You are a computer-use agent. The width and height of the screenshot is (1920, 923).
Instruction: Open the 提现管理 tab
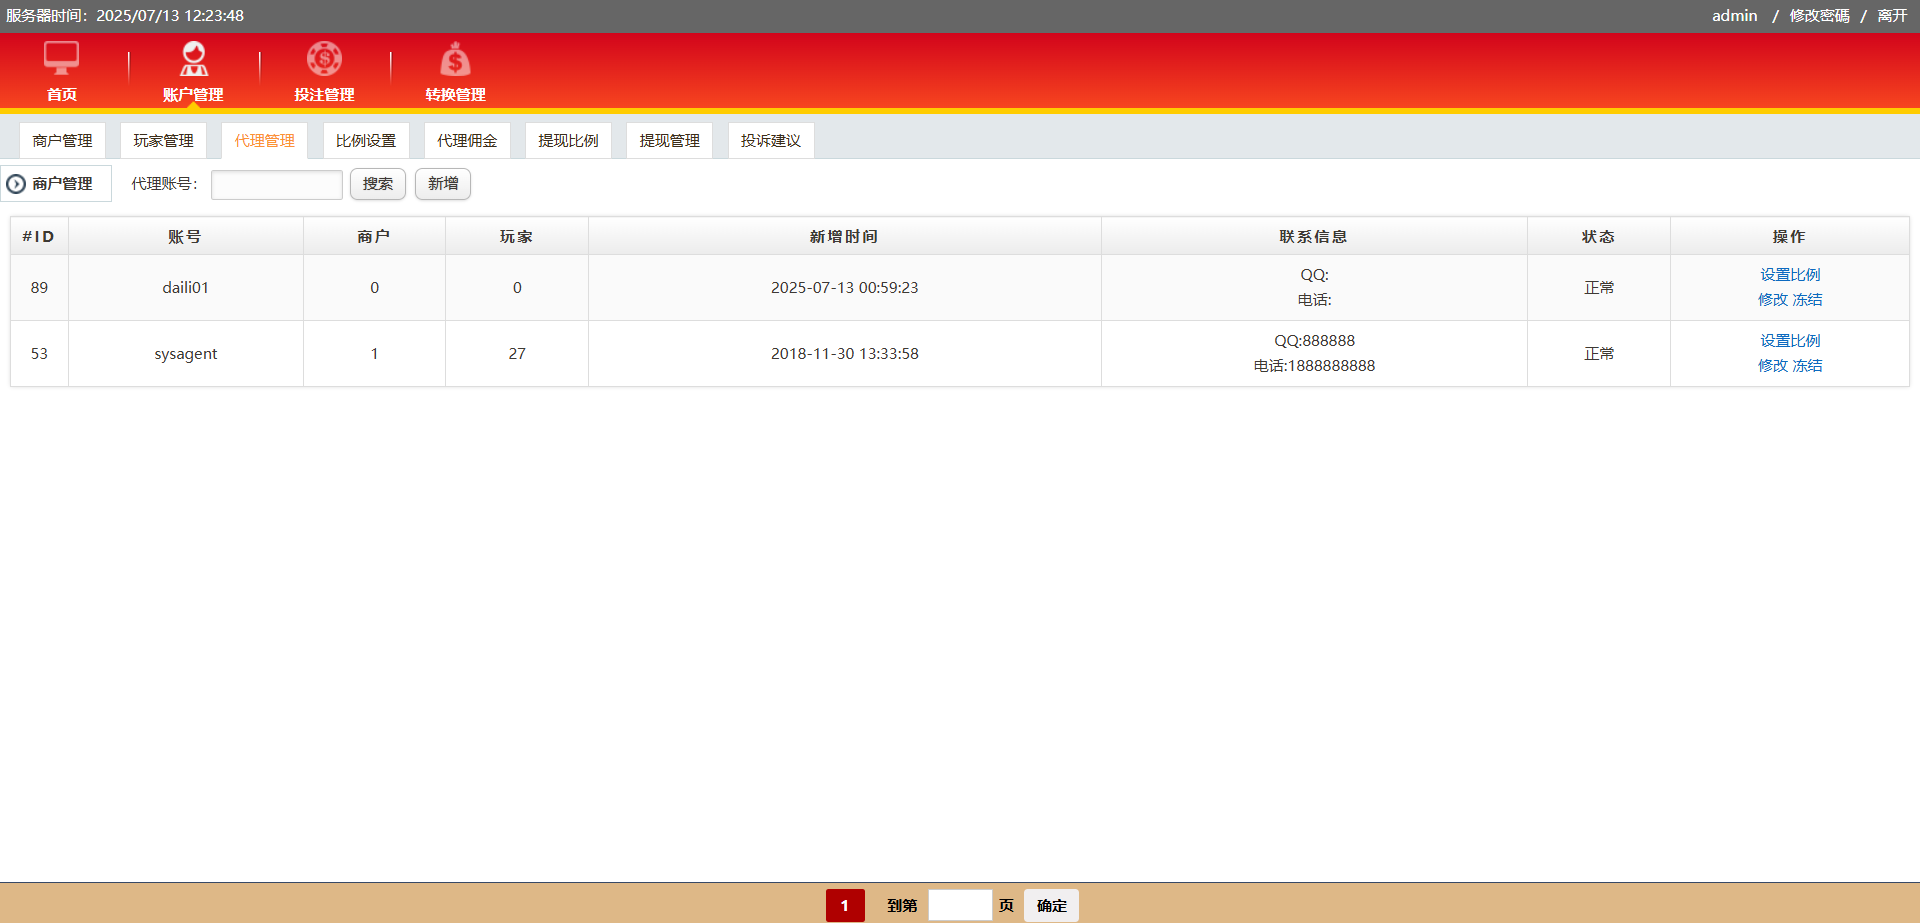point(669,141)
